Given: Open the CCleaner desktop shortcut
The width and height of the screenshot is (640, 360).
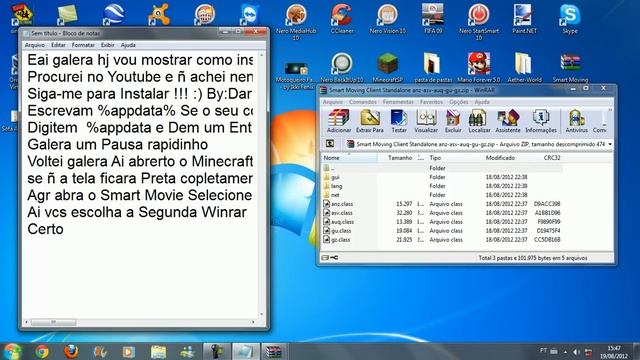Looking at the screenshot, I should tap(342, 19).
